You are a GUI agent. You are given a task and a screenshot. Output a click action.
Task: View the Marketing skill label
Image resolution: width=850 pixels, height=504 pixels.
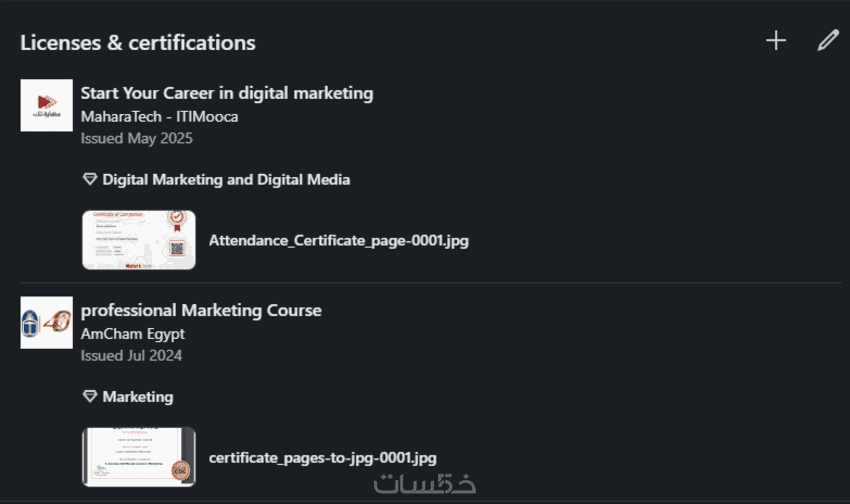[x=137, y=397]
